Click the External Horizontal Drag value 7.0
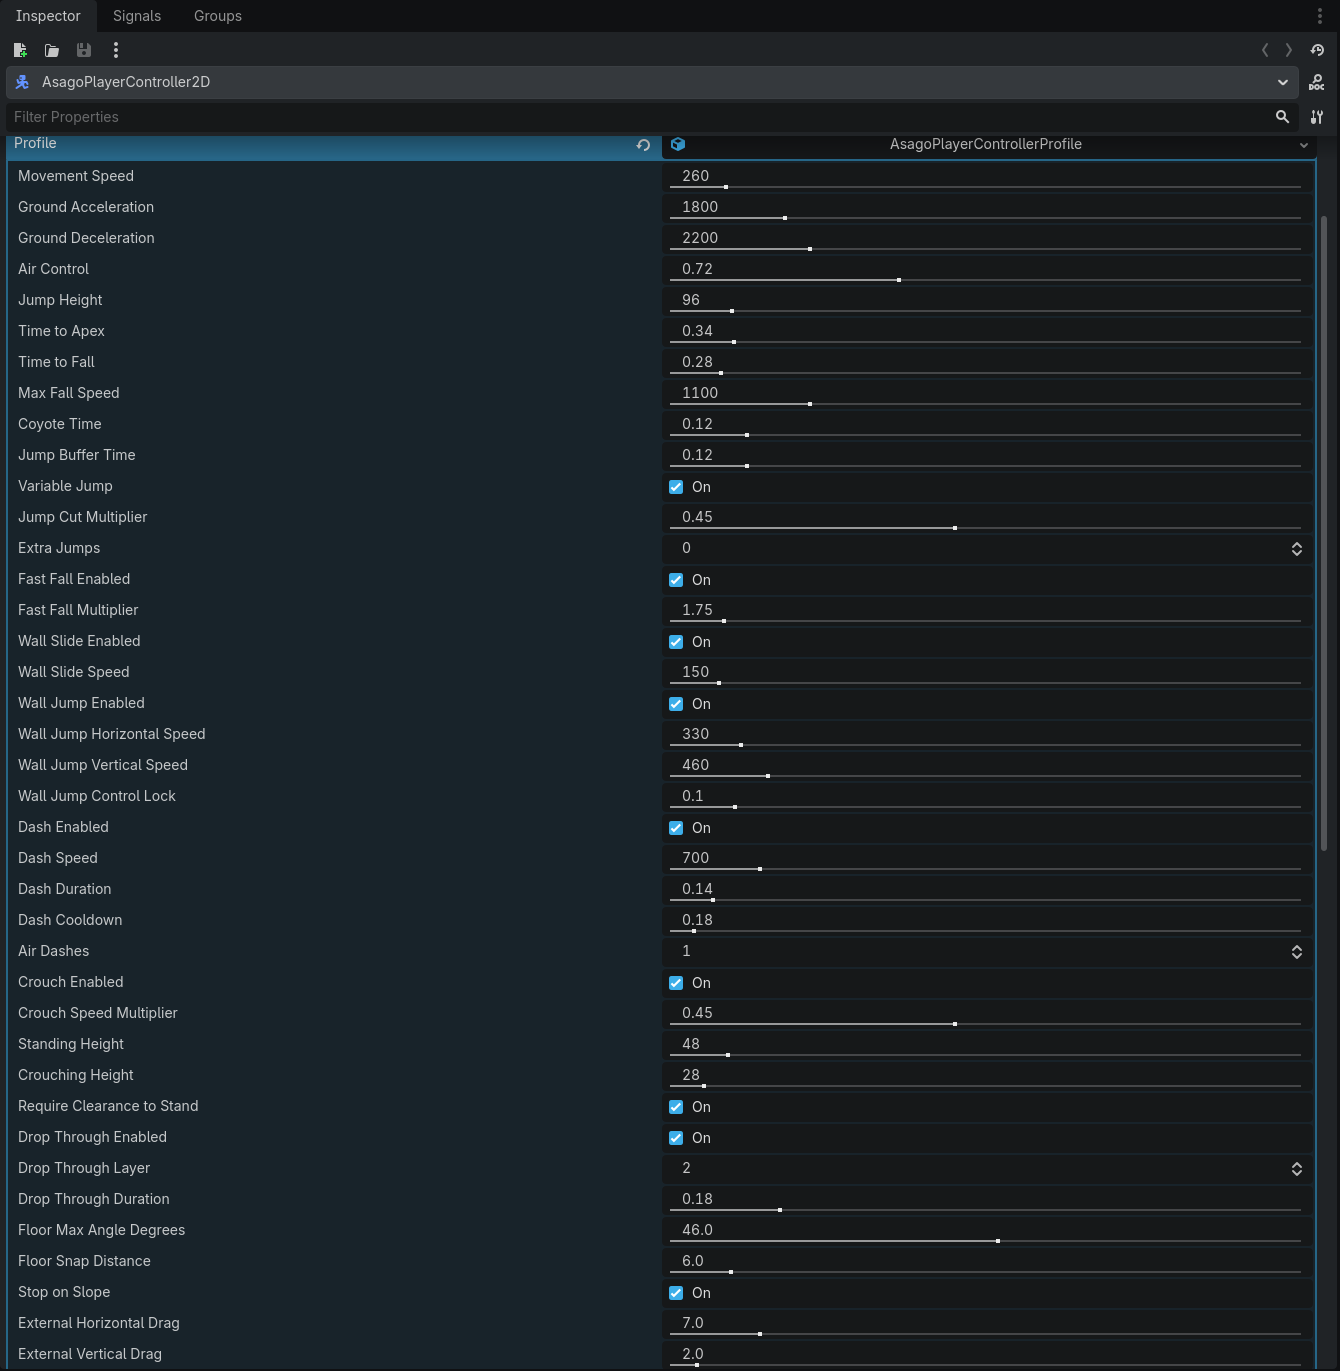Viewport: 1340px width, 1371px height. [x=693, y=1323]
